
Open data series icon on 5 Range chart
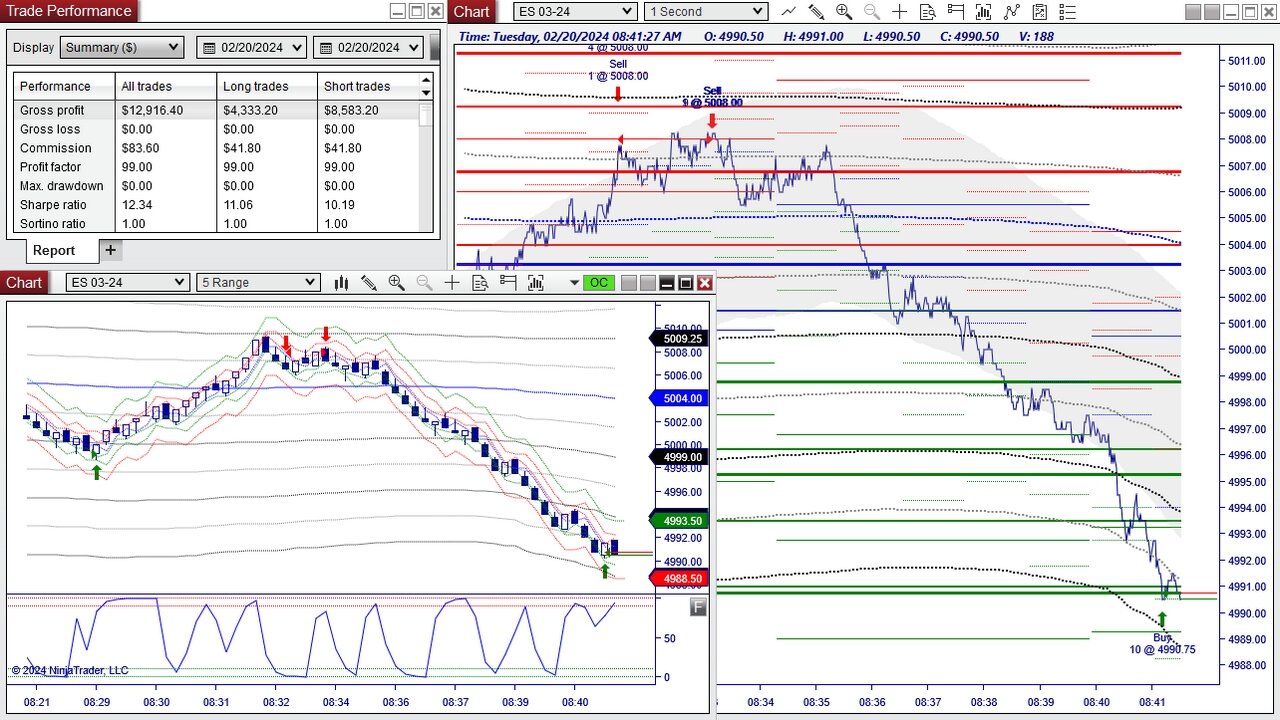pyautogui.click(x=535, y=283)
